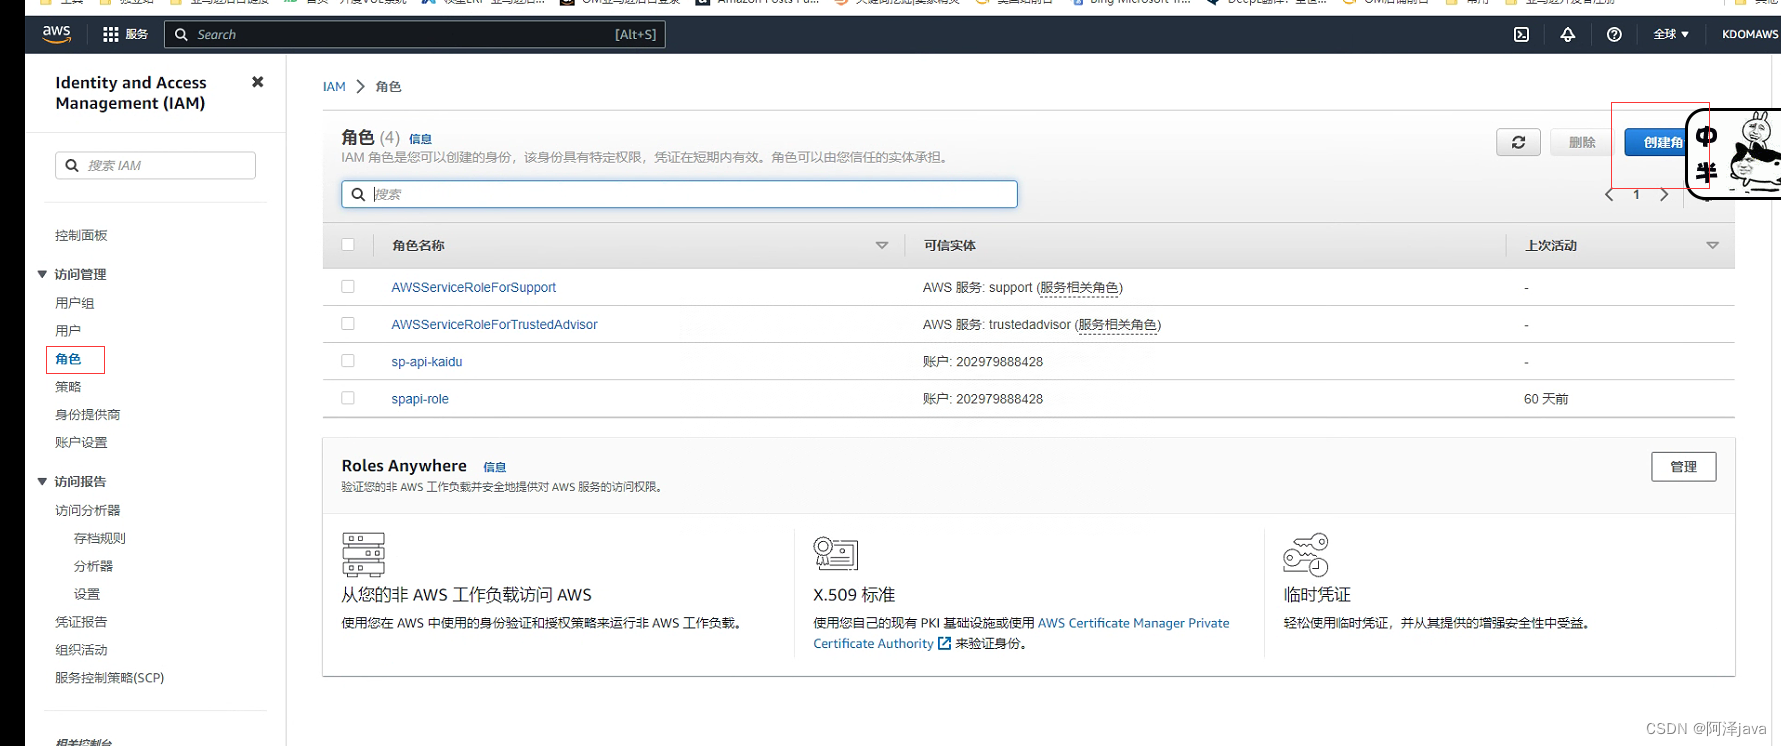Viewport: 1781px width, 746px height.
Task: Click the 服务相关角色 link in trustedadvisor row
Action: [x=1117, y=324]
